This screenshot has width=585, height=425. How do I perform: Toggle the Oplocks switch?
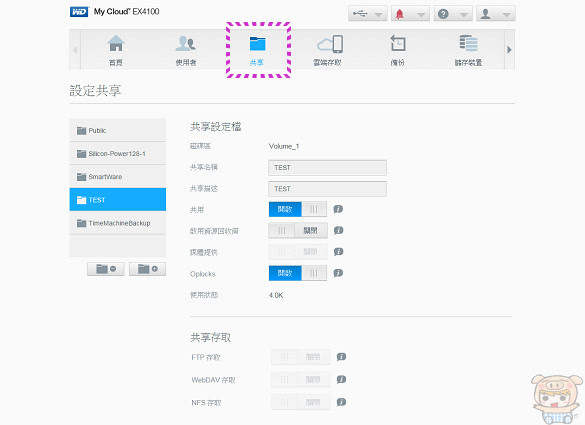(x=298, y=274)
